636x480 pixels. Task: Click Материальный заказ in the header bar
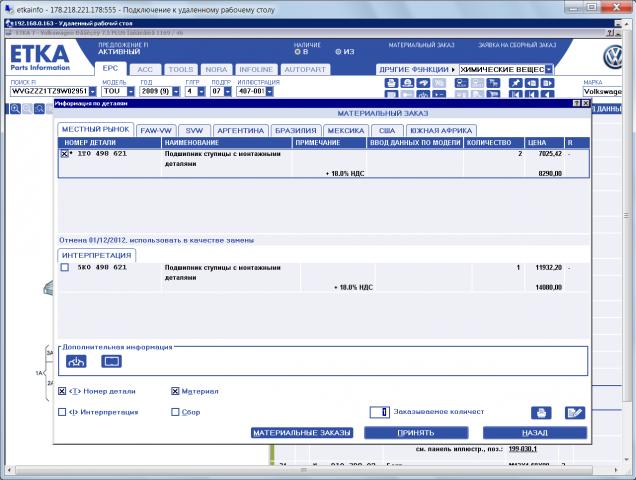(x=421, y=45)
